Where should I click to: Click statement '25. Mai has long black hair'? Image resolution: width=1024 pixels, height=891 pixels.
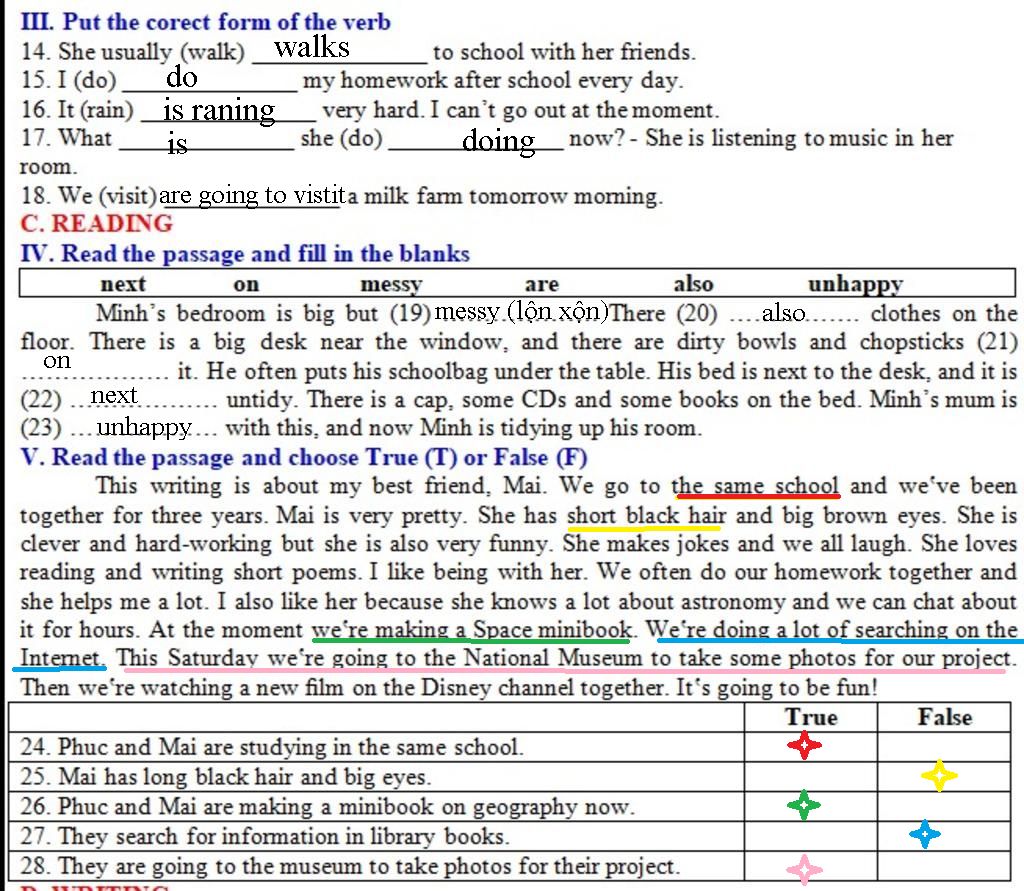(225, 777)
